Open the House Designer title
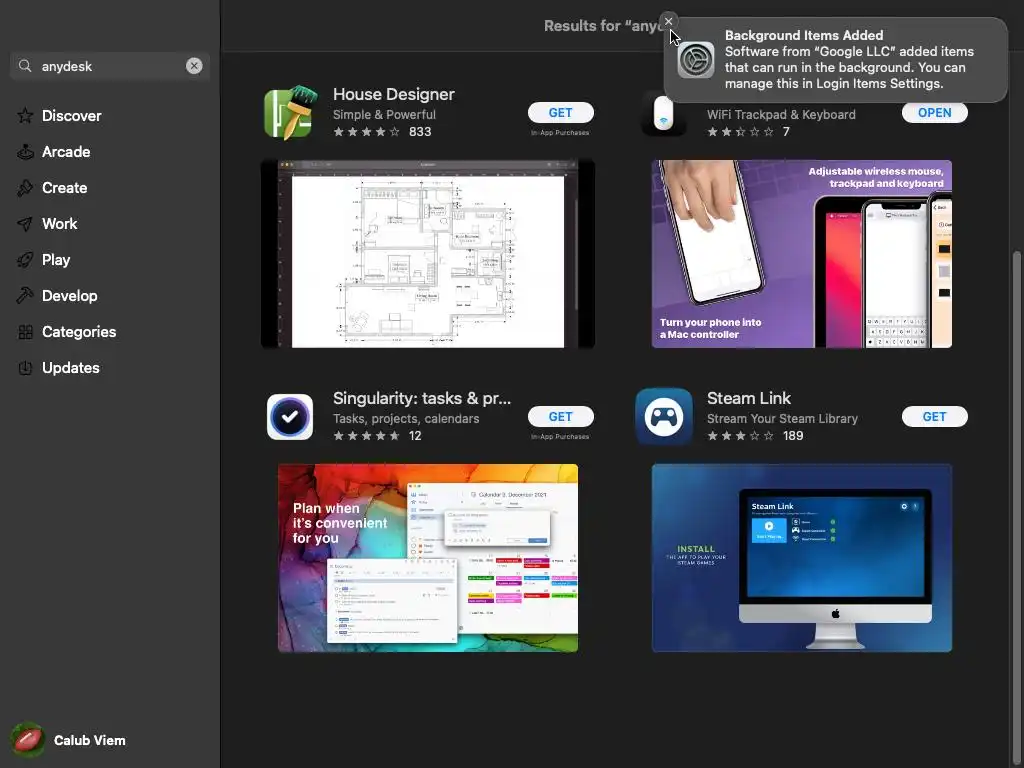The height and width of the screenshot is (768, 1024). 394,94
